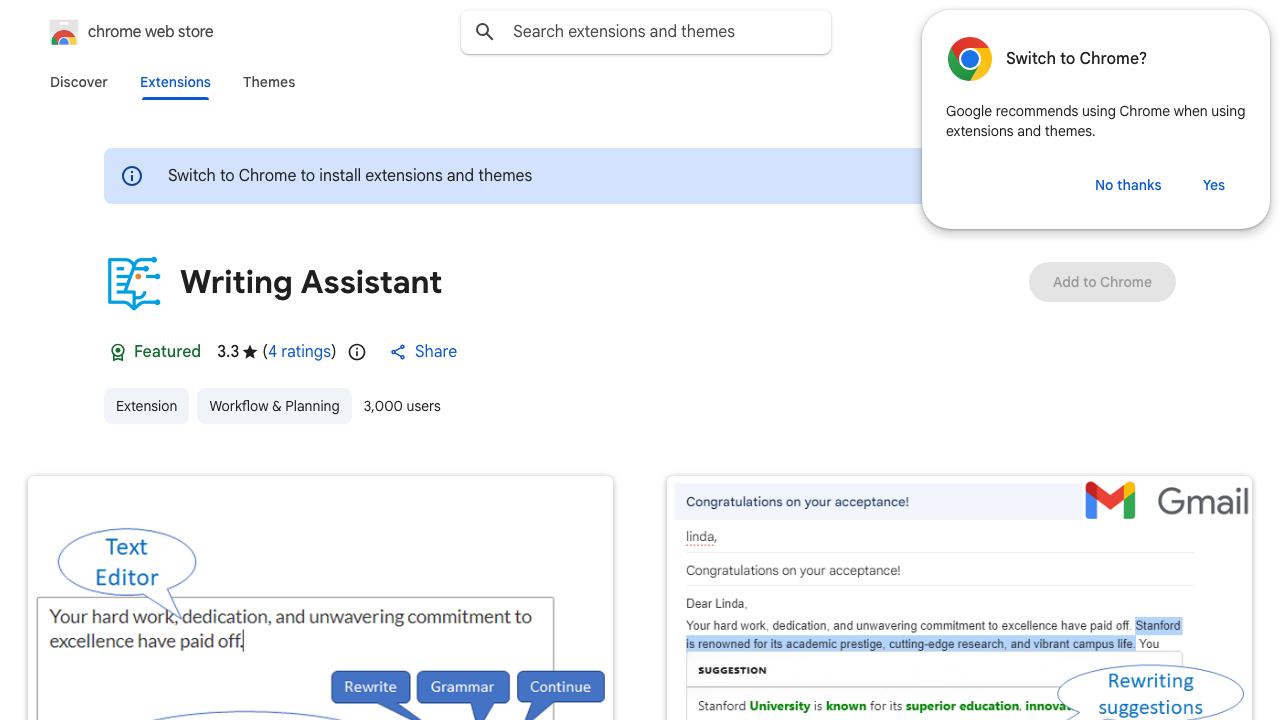This screenshot has height=720, width=1280.
Task: Switch to the Themes tab
Action: tap(269, 82)
